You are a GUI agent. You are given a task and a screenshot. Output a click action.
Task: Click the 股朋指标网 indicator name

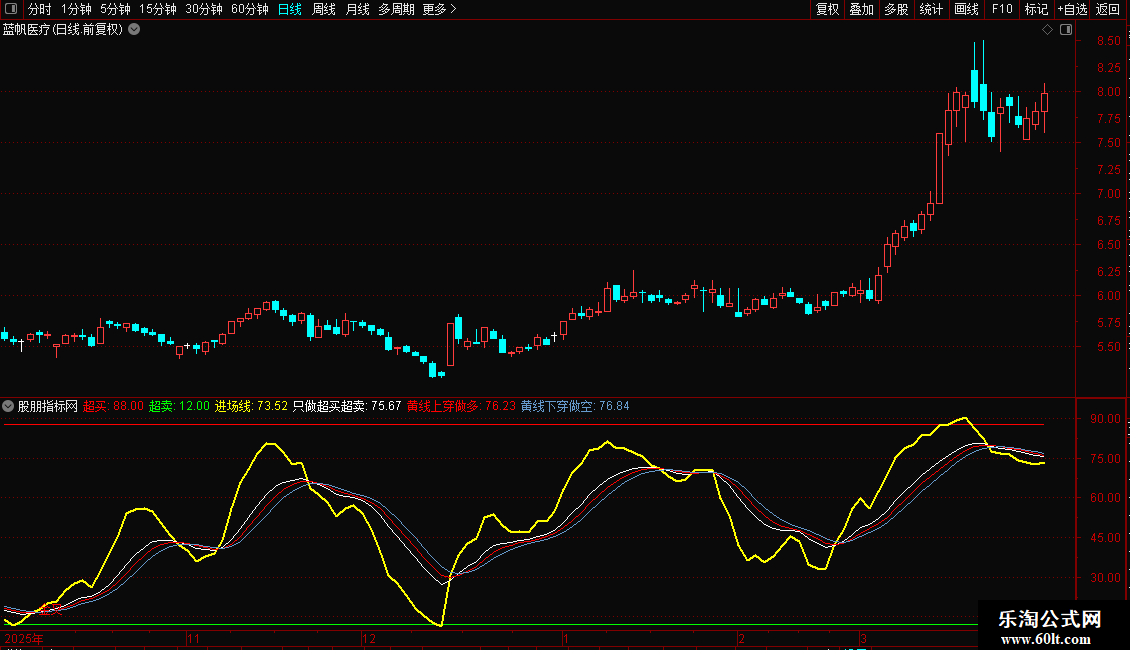pos(48,406)
